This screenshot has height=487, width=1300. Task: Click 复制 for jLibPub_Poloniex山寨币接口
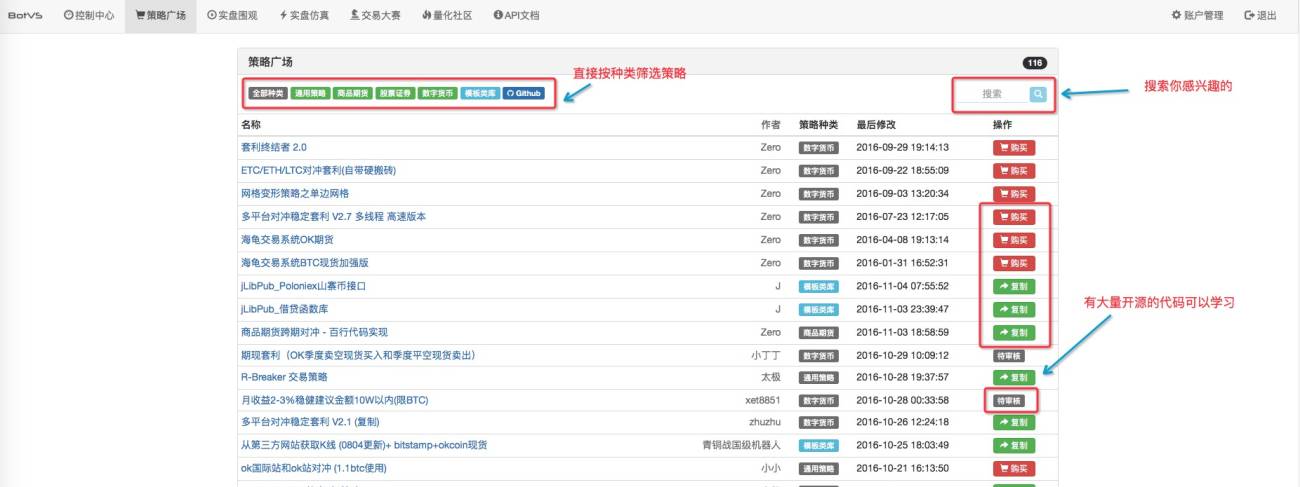click(x=1013, y=286)
